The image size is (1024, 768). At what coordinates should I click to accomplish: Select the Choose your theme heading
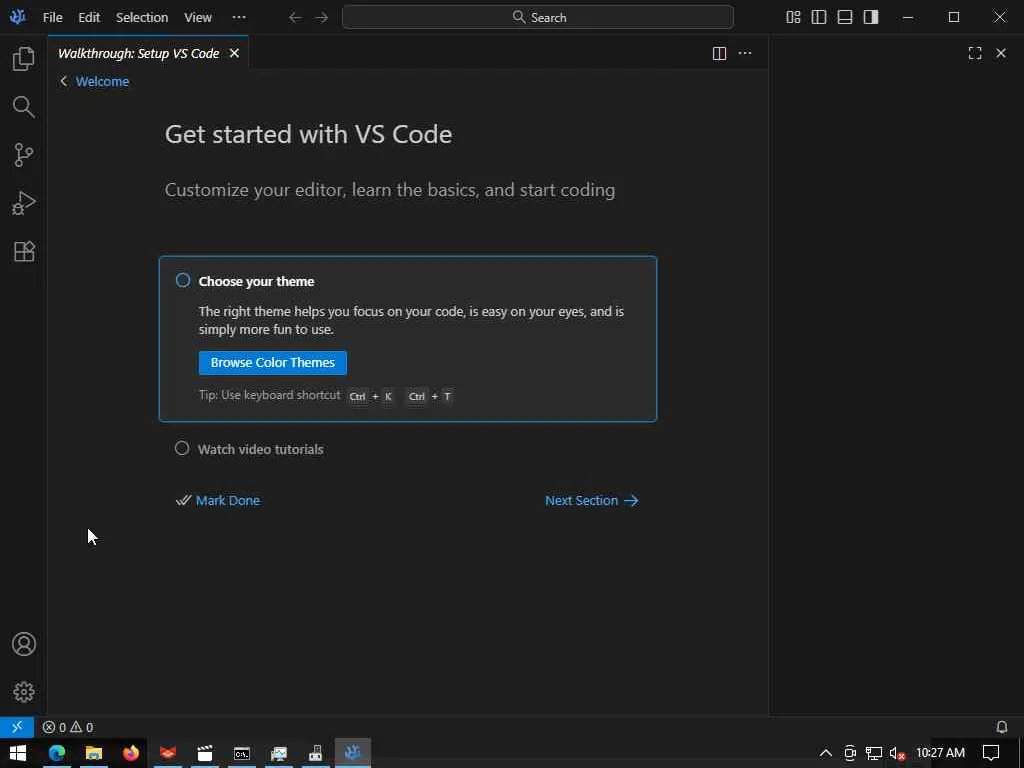(256, 281)
